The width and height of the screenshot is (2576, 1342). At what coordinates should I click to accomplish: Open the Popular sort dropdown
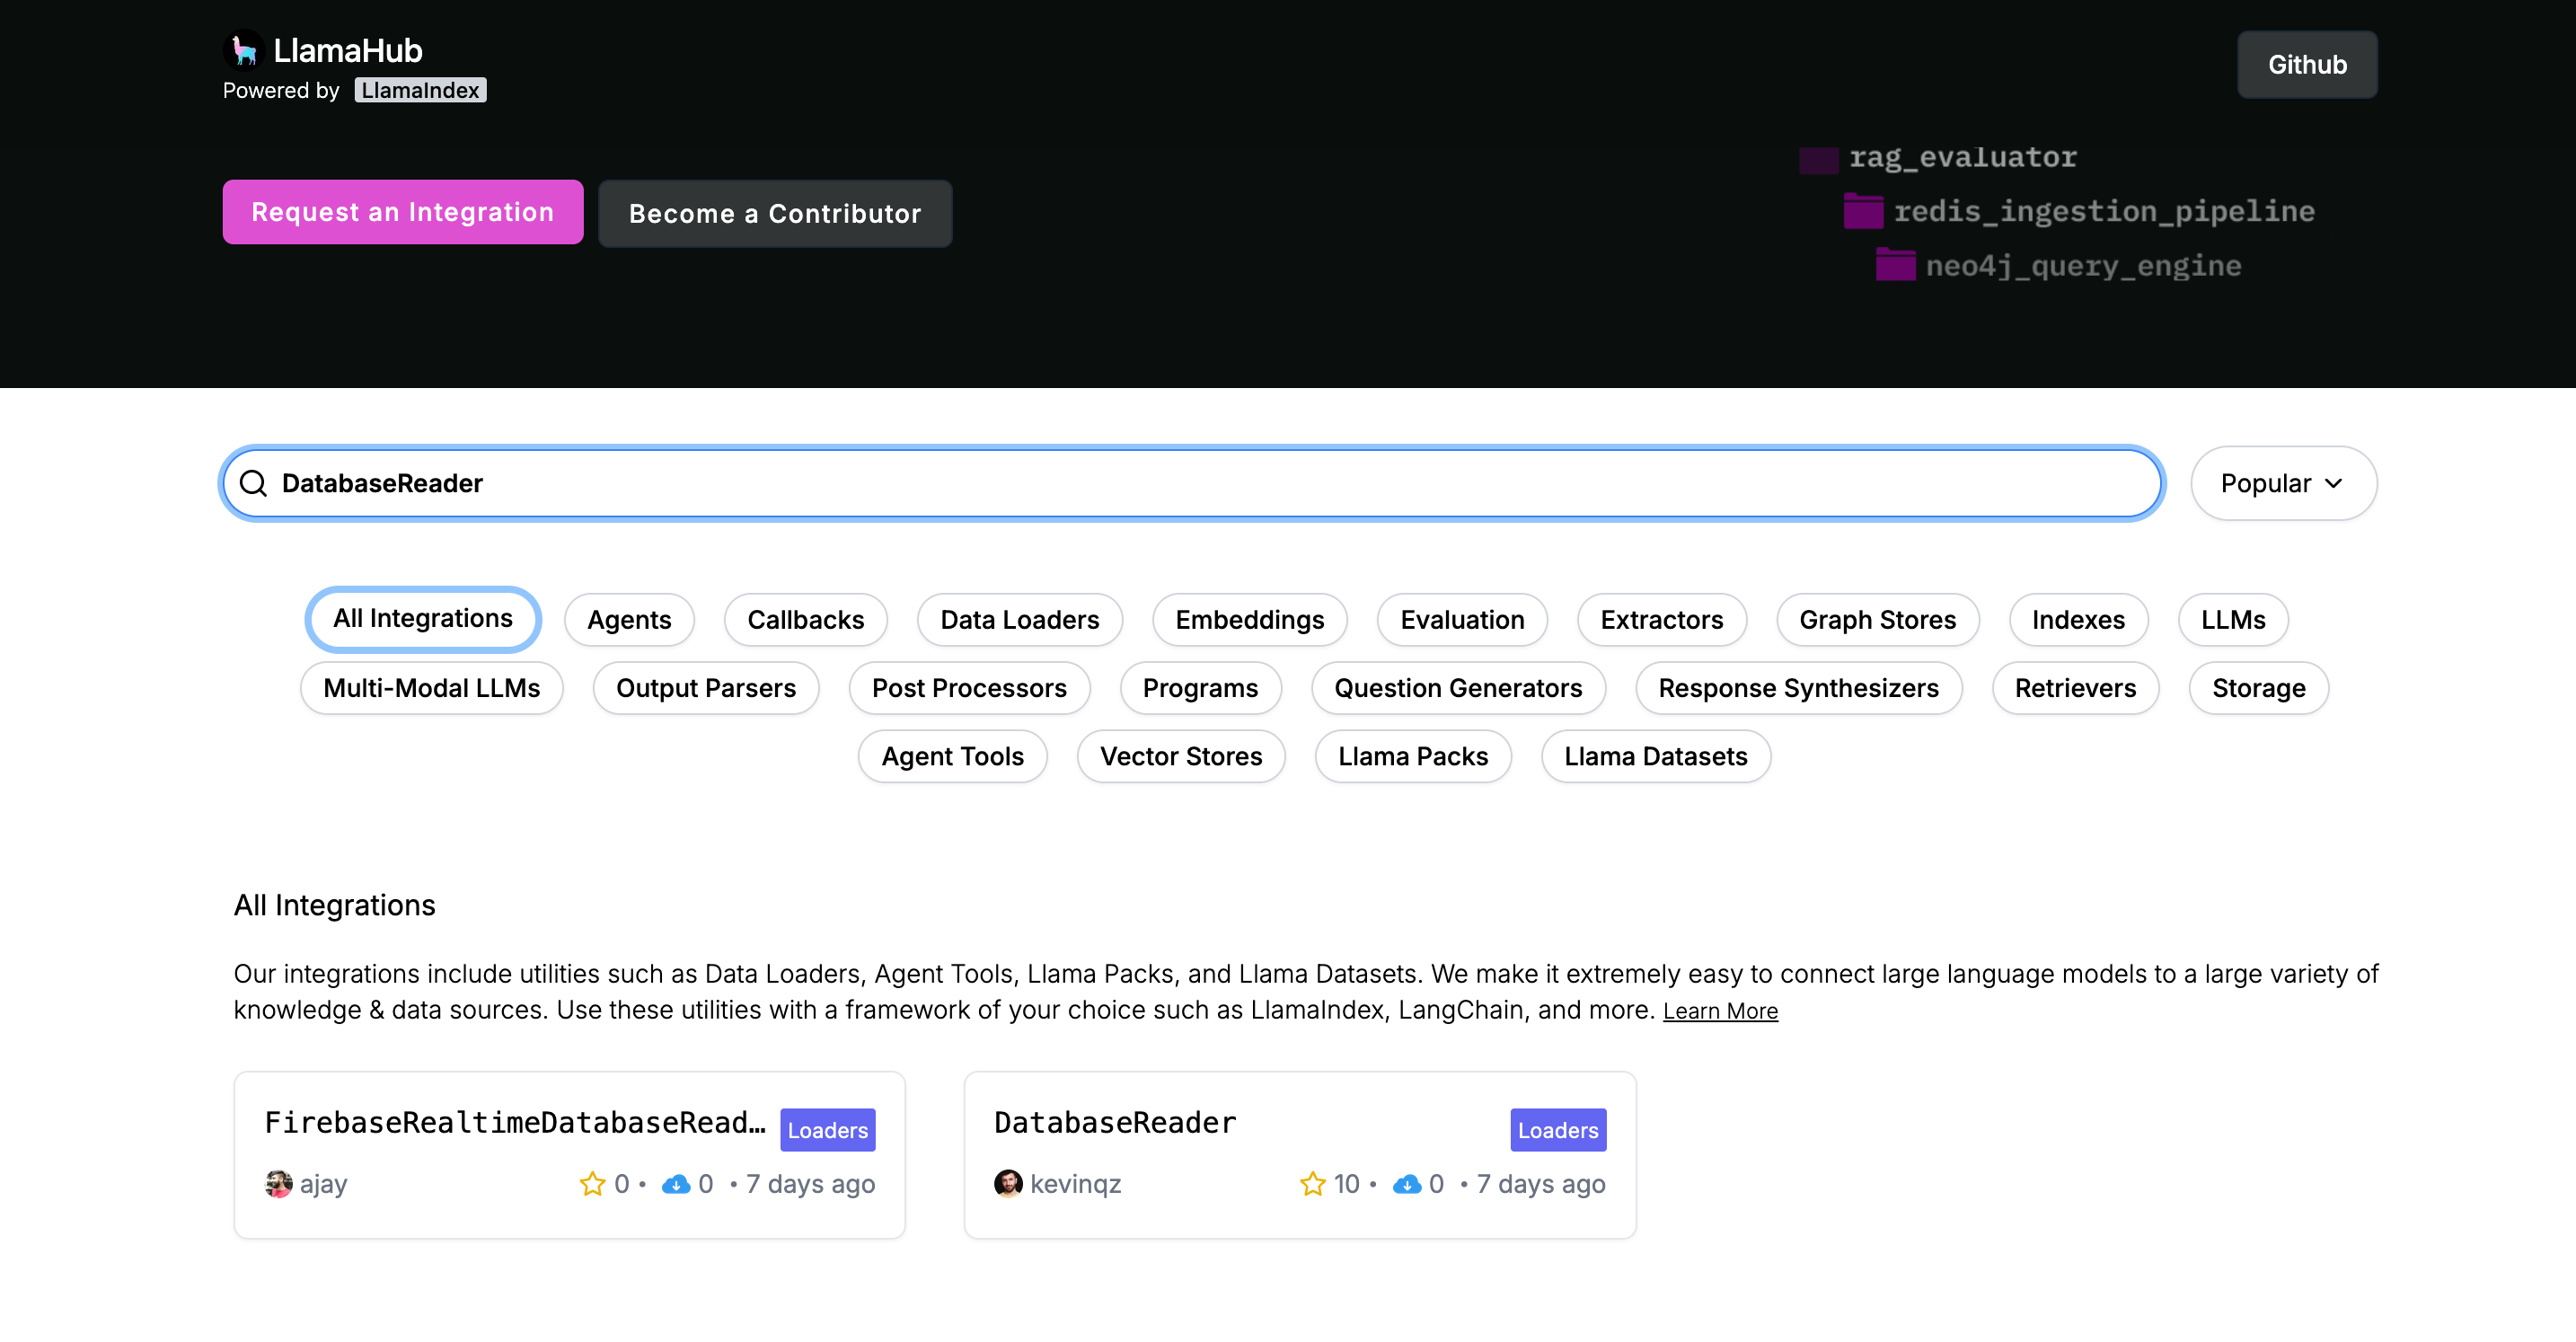[2283, 483]
